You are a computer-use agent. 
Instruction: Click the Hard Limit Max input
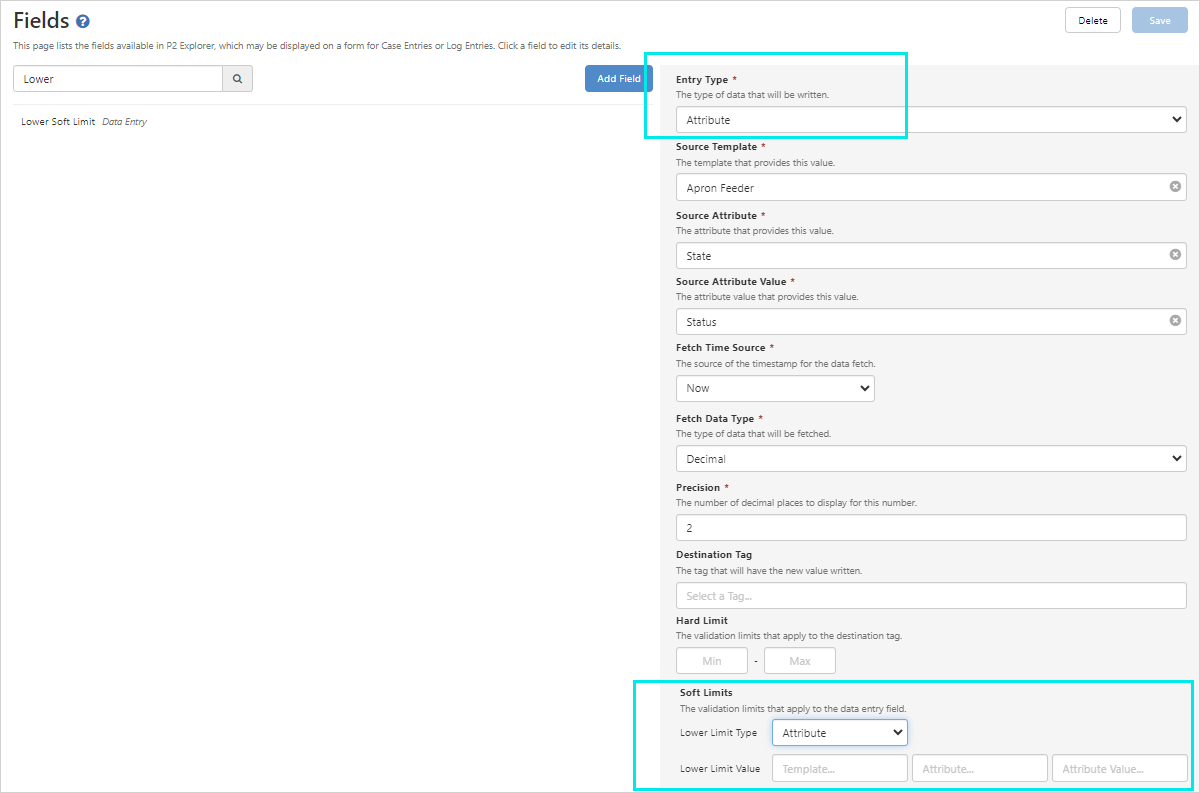[x=799, y=661]
